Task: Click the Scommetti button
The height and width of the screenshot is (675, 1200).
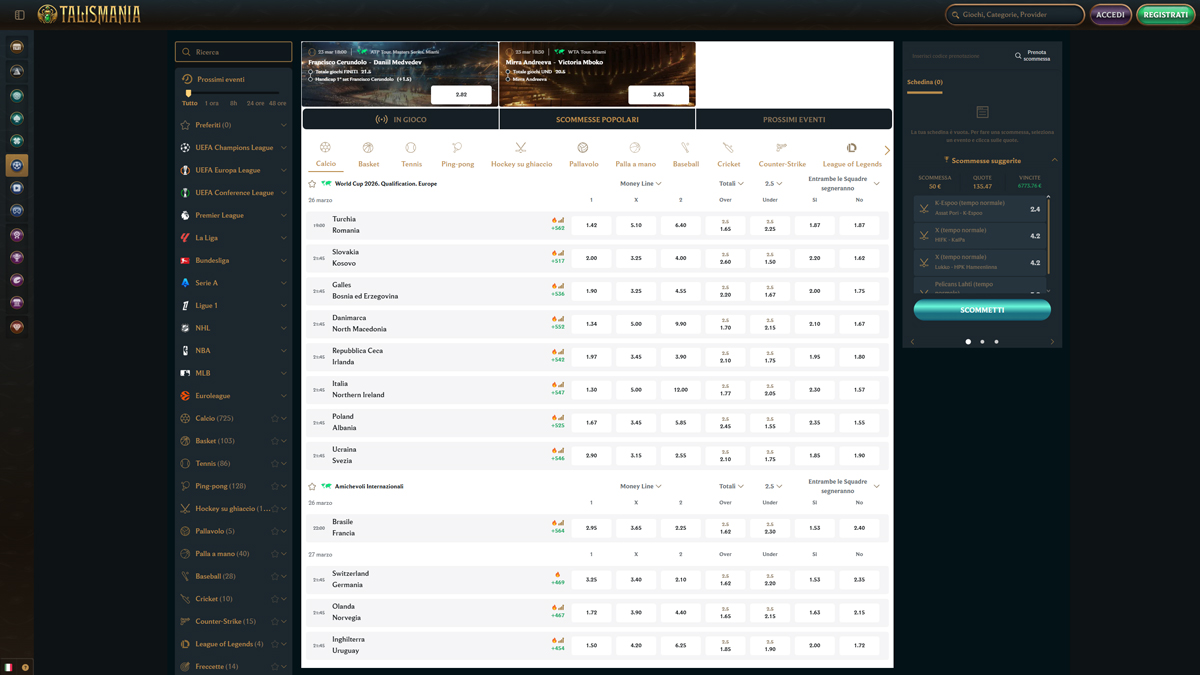Action: click(982, 310)
